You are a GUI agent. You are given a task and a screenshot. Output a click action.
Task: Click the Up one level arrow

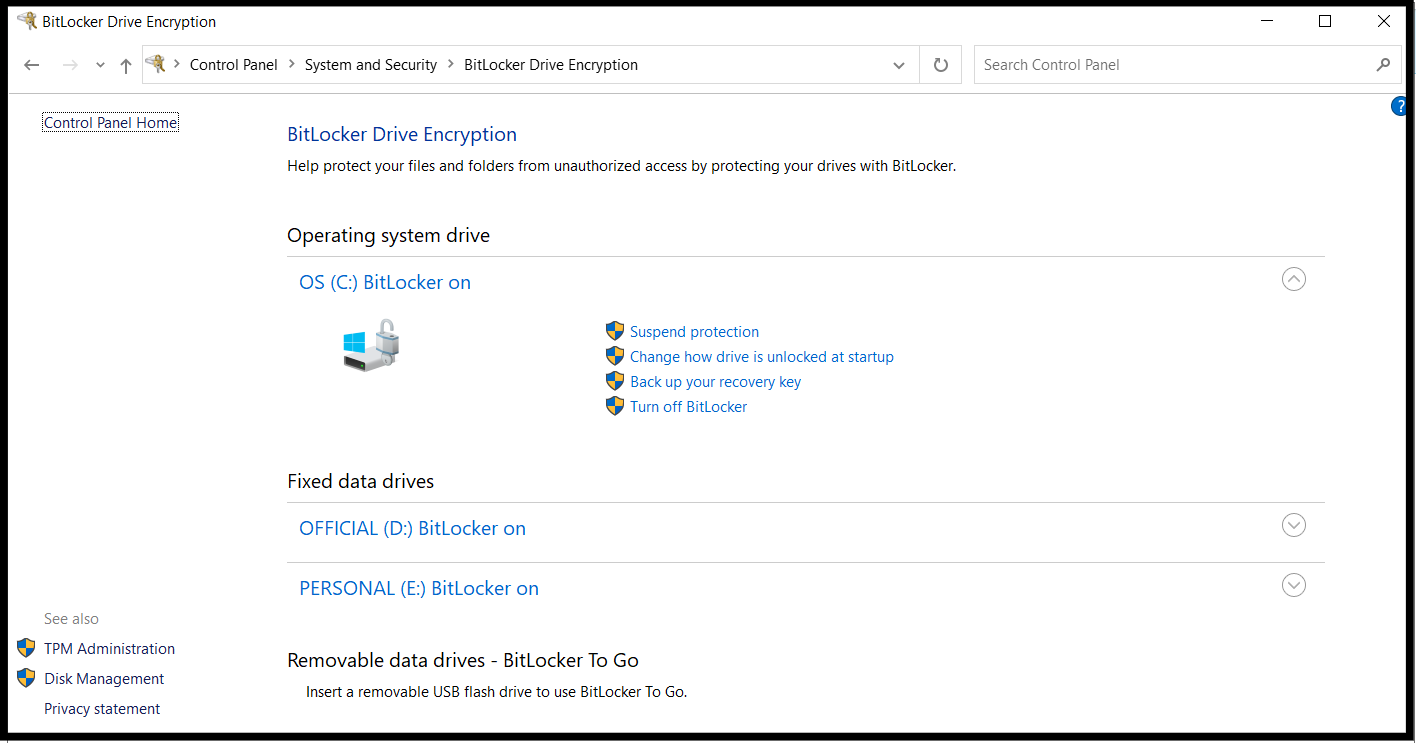pos(125,64)
